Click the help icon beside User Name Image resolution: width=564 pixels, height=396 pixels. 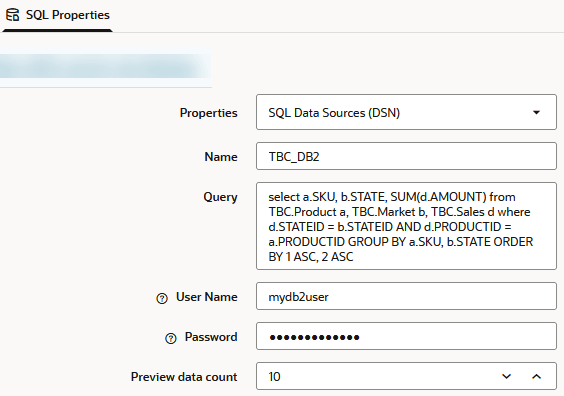[x=162, y=298]
